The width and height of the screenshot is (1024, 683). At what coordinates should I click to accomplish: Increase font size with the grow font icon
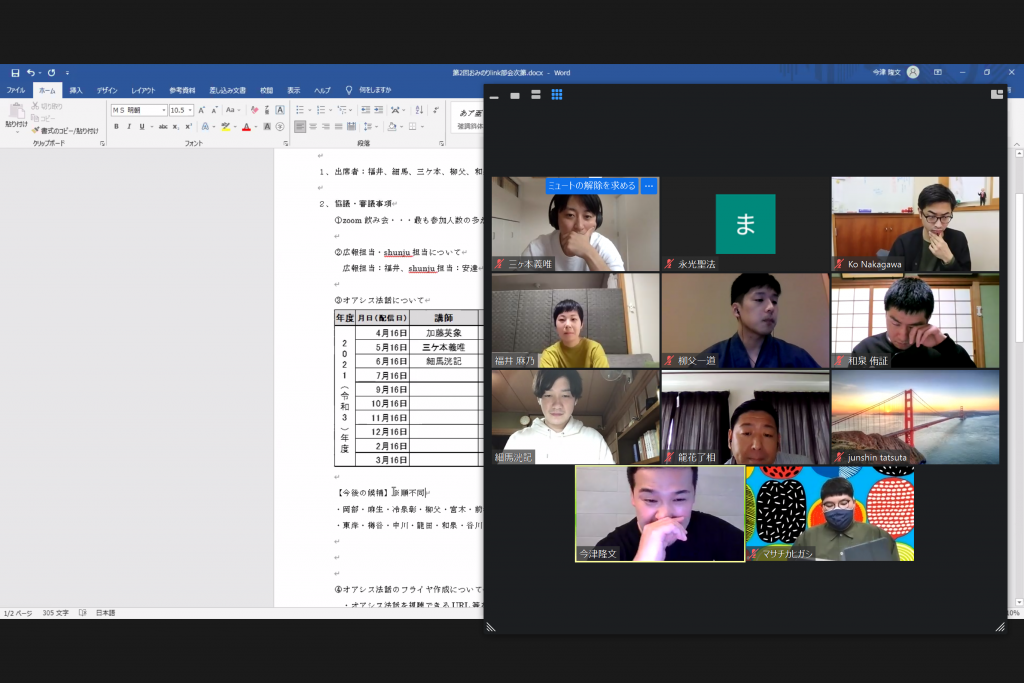201,110
